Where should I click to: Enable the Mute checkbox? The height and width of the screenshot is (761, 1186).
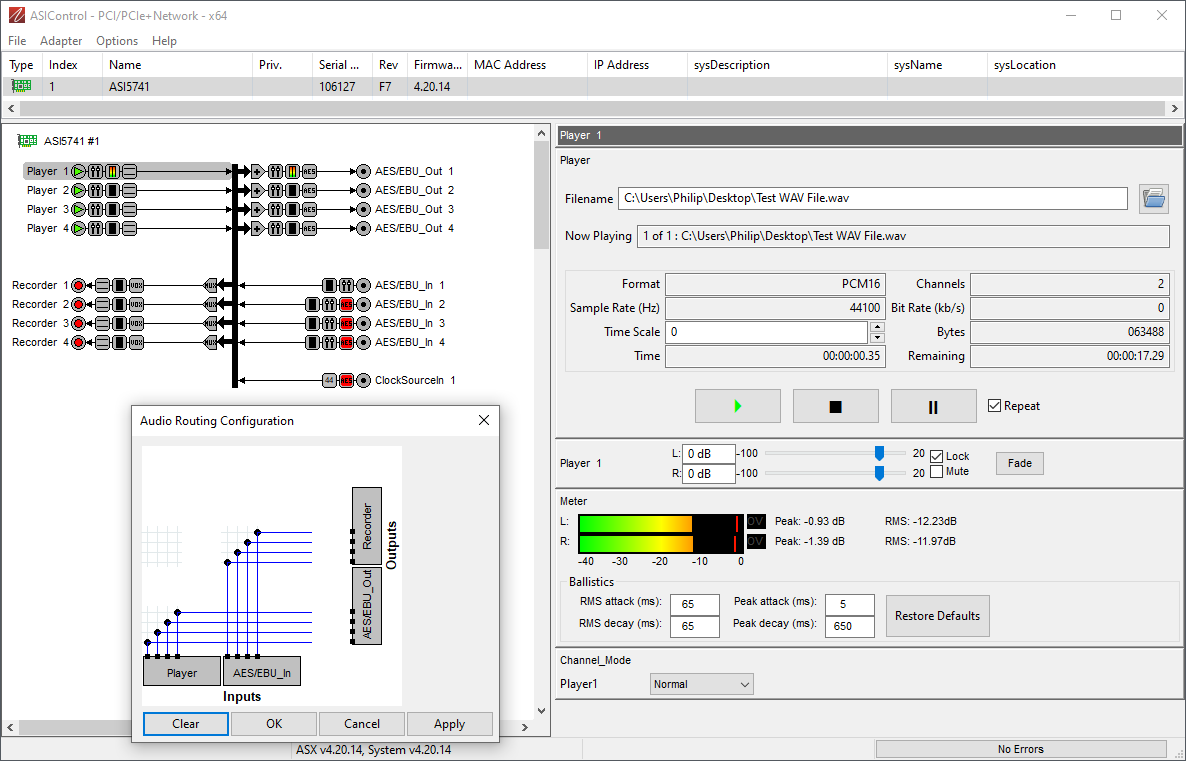[x=936, y=471]
